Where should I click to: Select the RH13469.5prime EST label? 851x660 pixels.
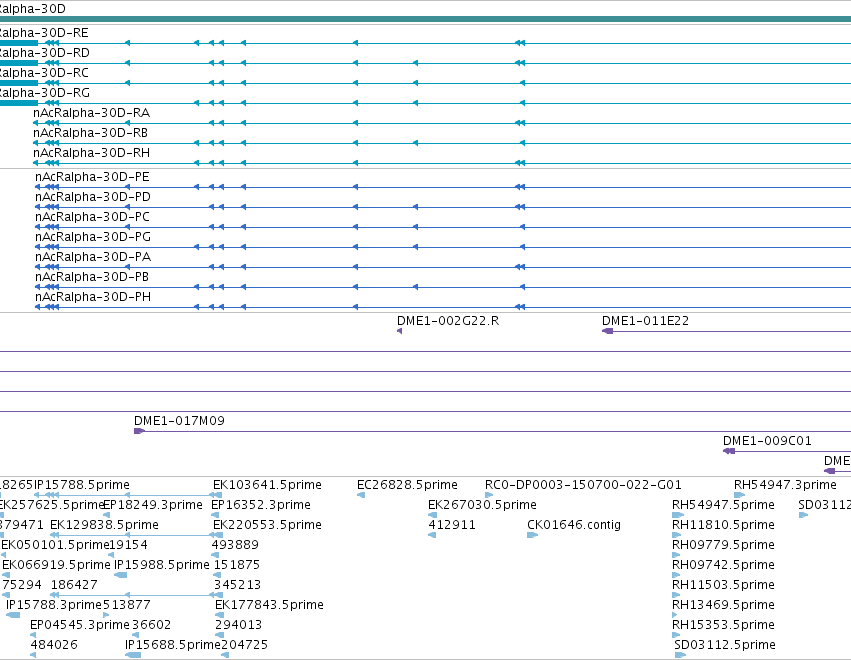[723, 605]
